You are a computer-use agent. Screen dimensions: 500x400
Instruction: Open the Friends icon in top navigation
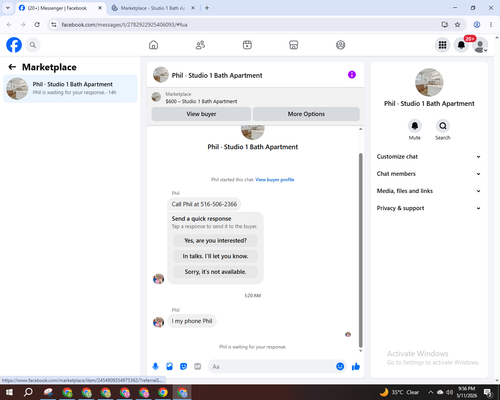click(x=200, y=45)
